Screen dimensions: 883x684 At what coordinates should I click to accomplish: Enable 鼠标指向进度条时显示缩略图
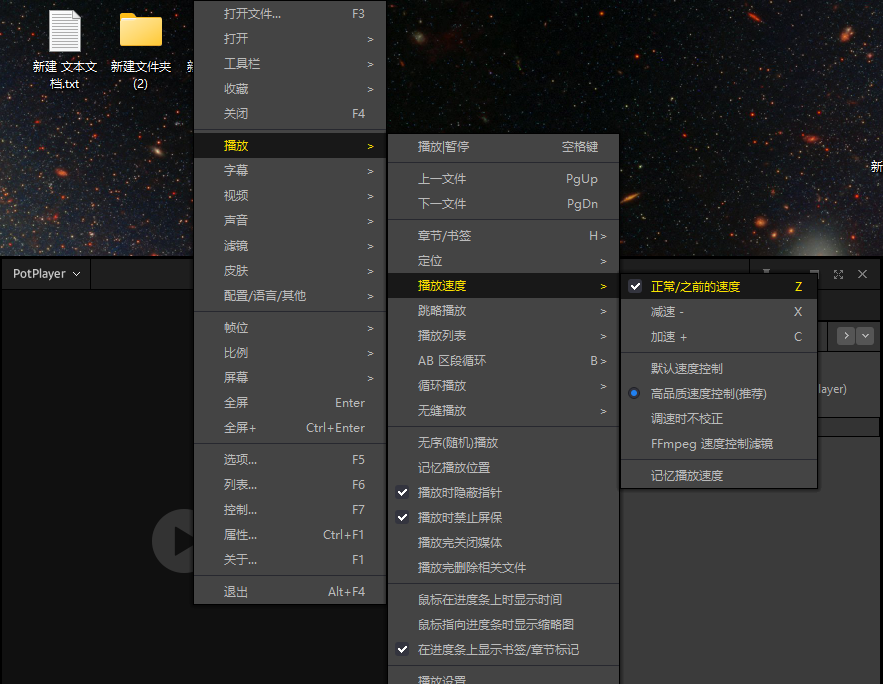[503, 624]
